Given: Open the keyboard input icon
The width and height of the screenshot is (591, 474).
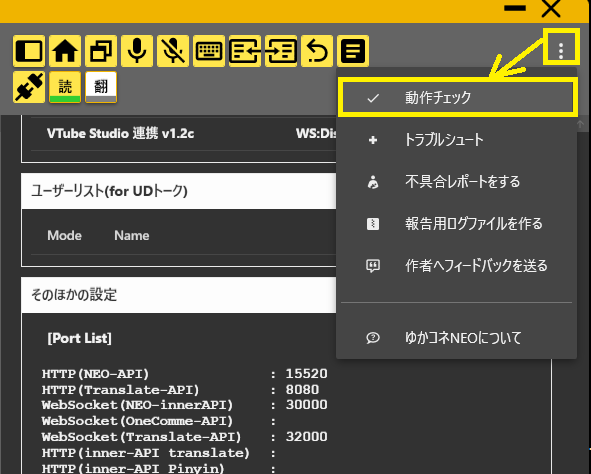Looking at the screenshot, I should tap(209, 51).
